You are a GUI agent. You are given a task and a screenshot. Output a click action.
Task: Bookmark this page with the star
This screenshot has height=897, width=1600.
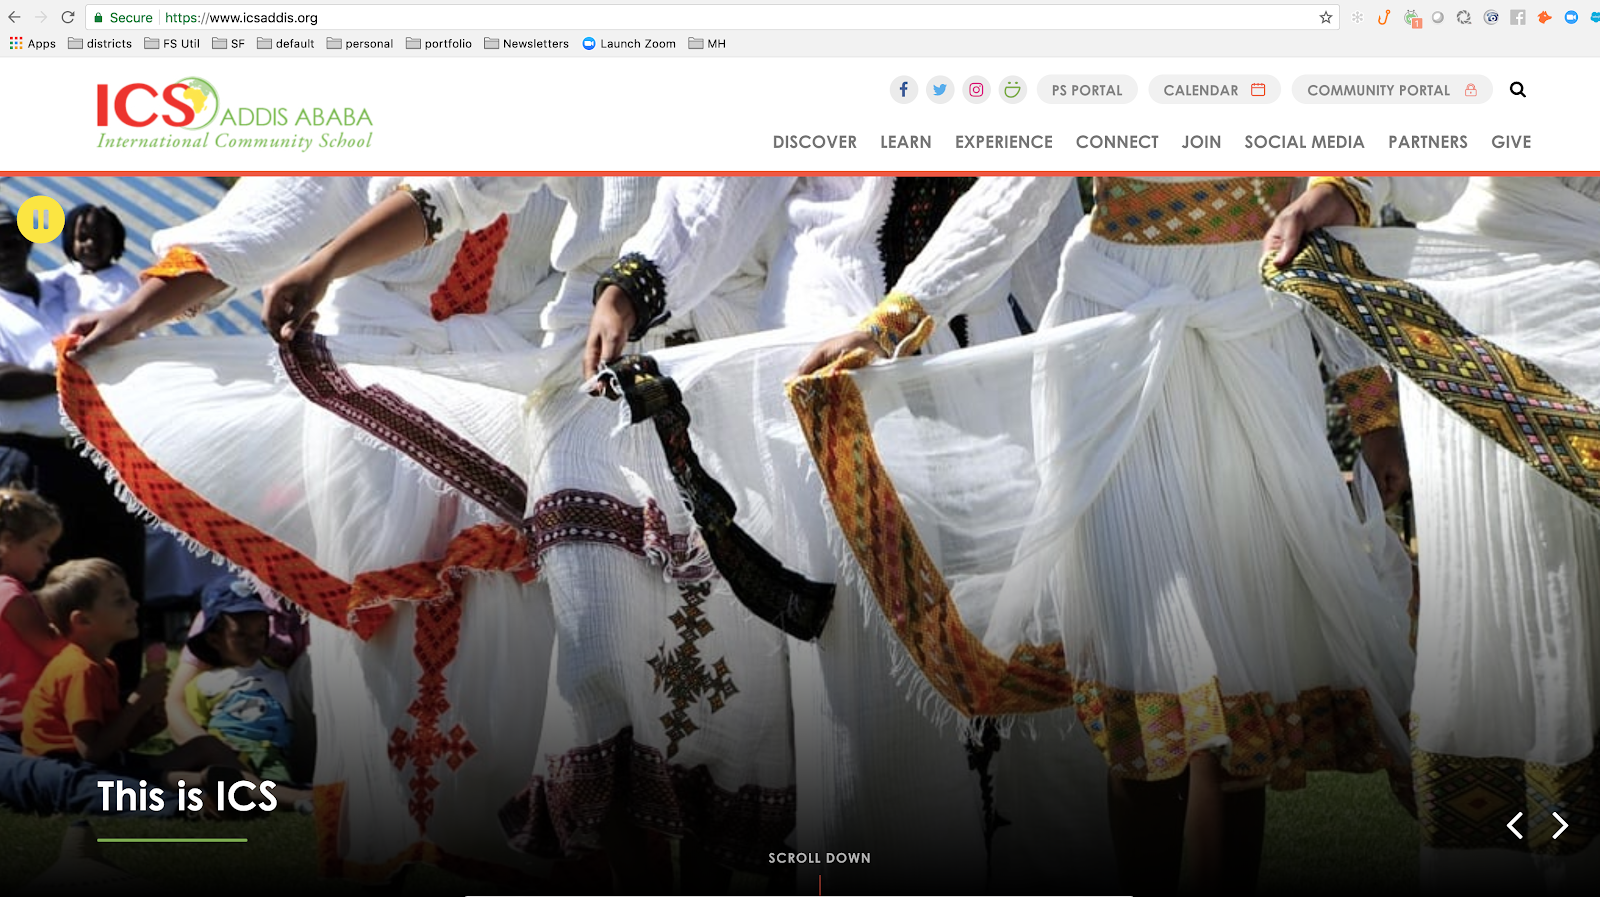pos(1326,17)
